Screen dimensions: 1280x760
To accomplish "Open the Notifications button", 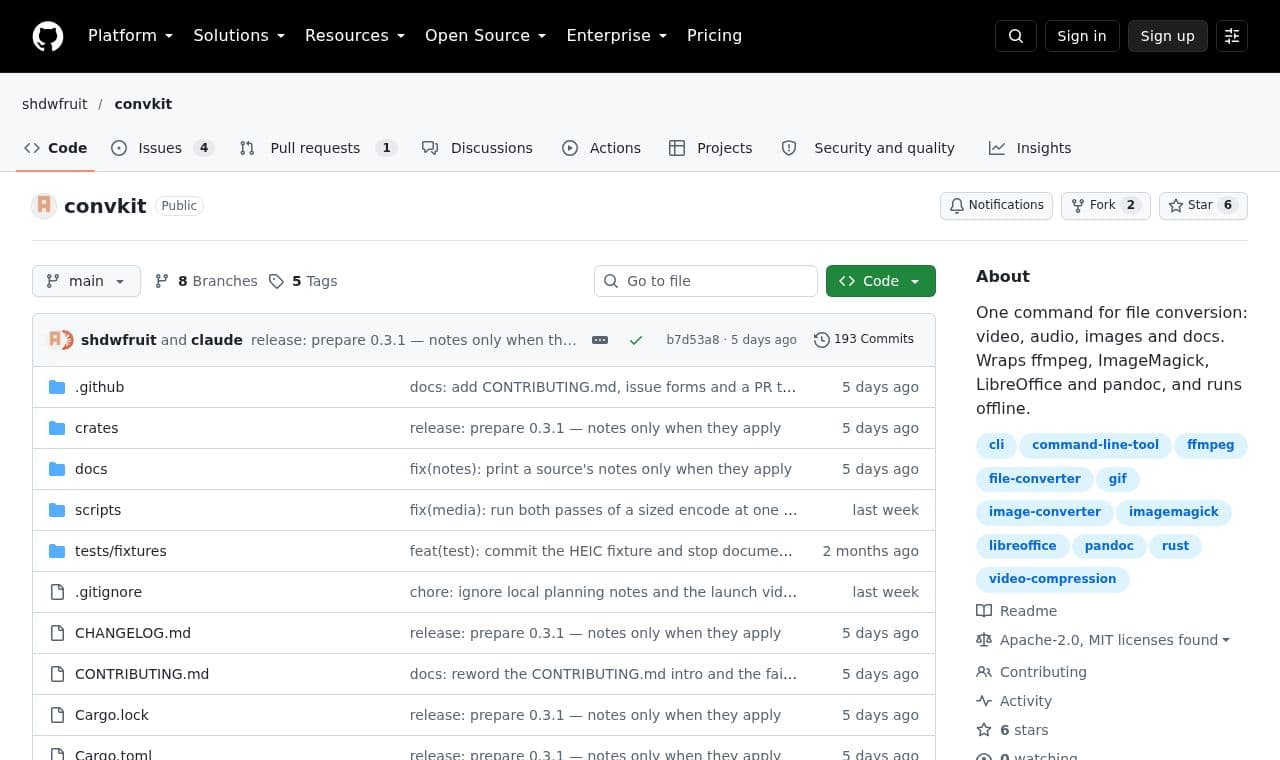I will [996, 205].
